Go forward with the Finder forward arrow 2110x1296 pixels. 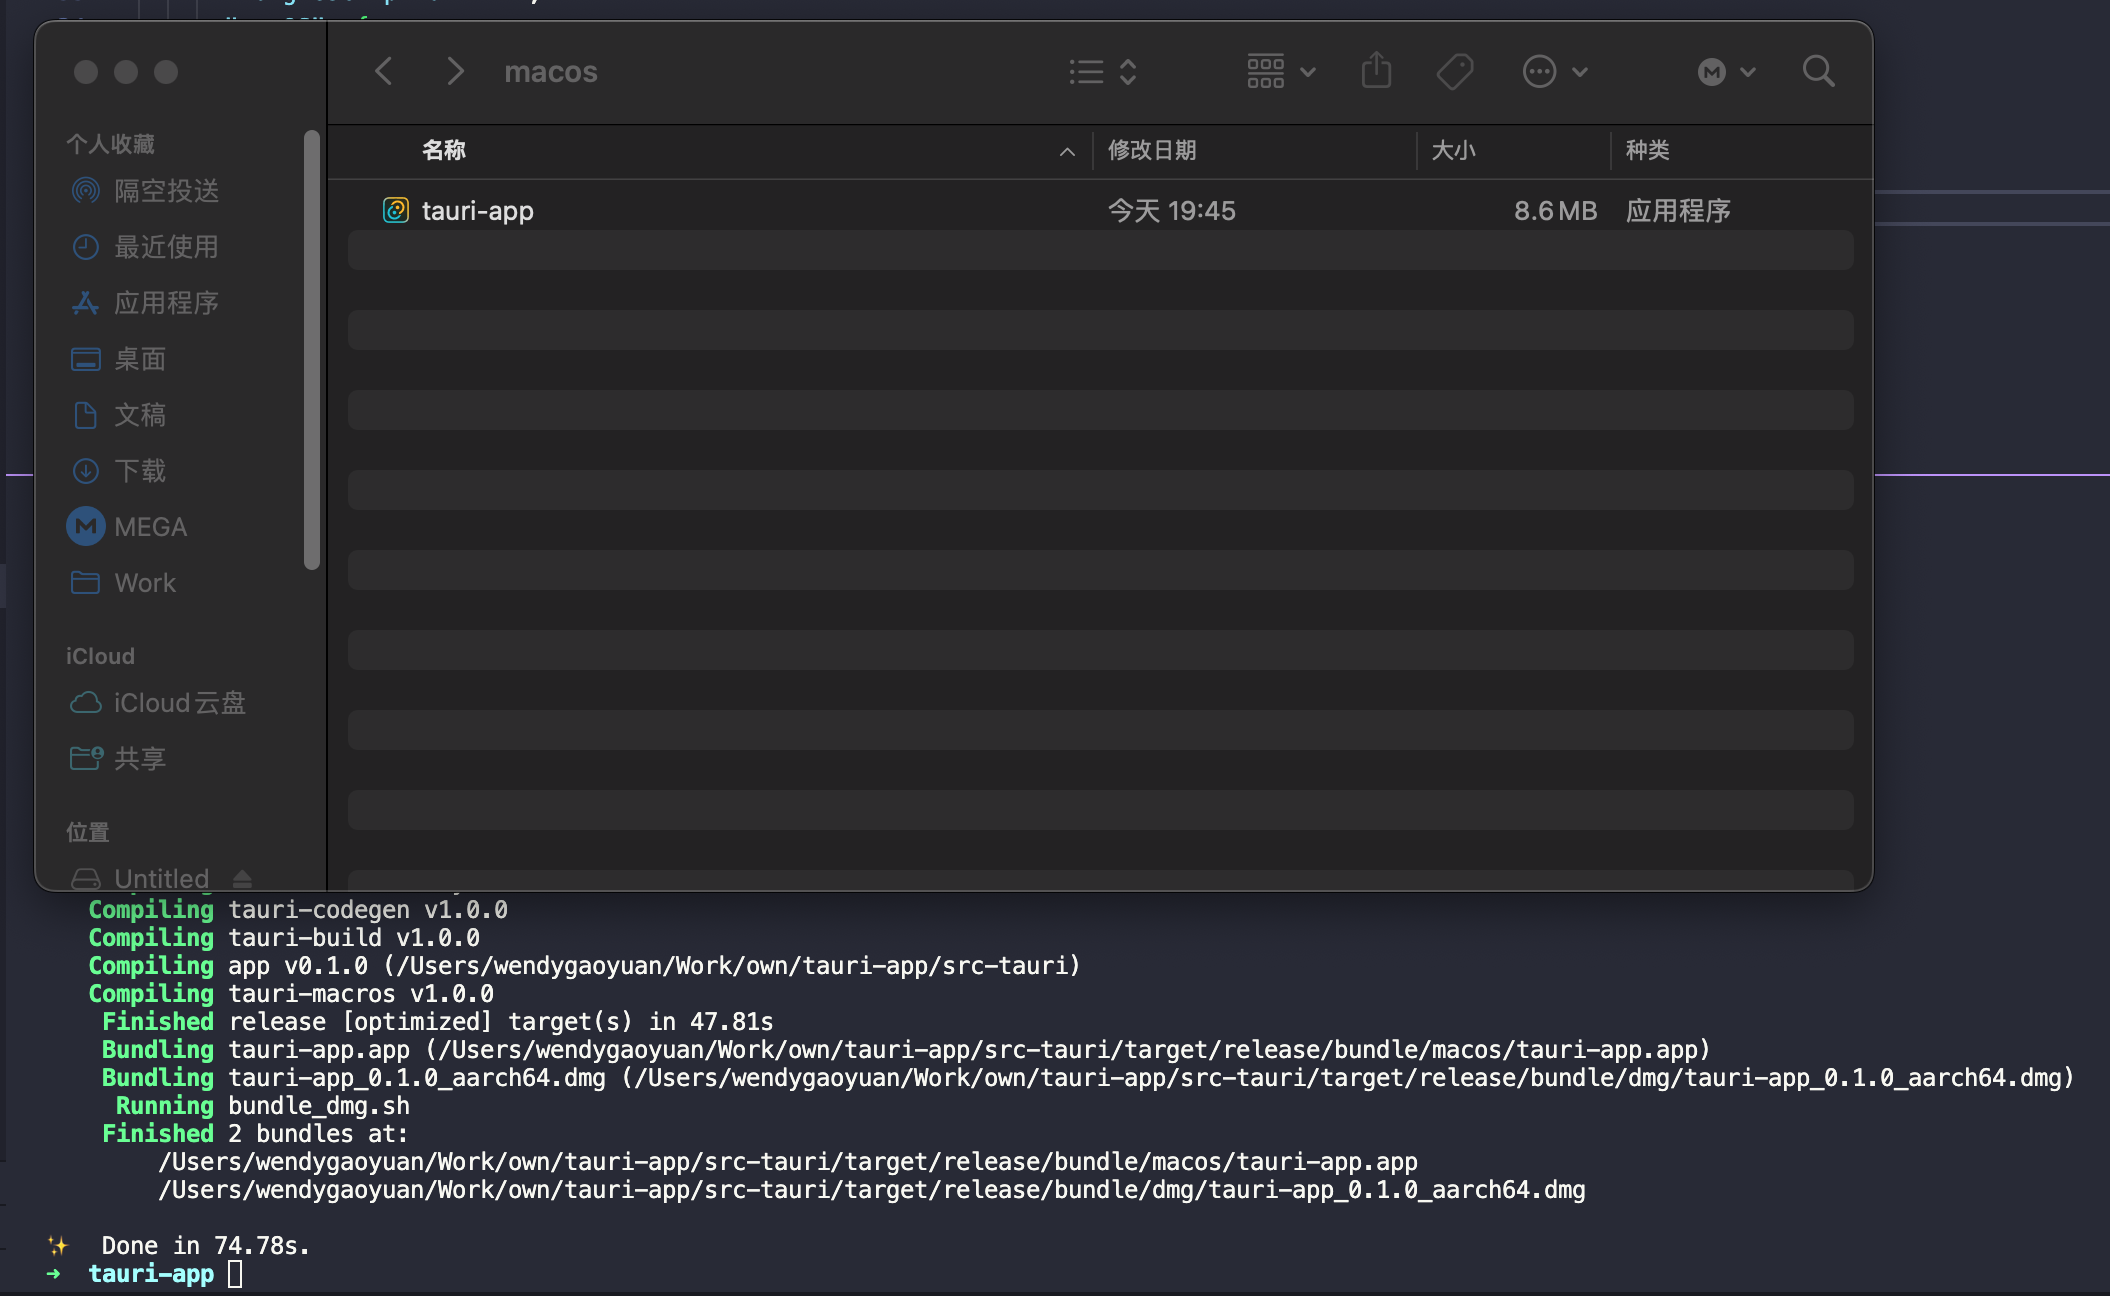coord(455,71)
